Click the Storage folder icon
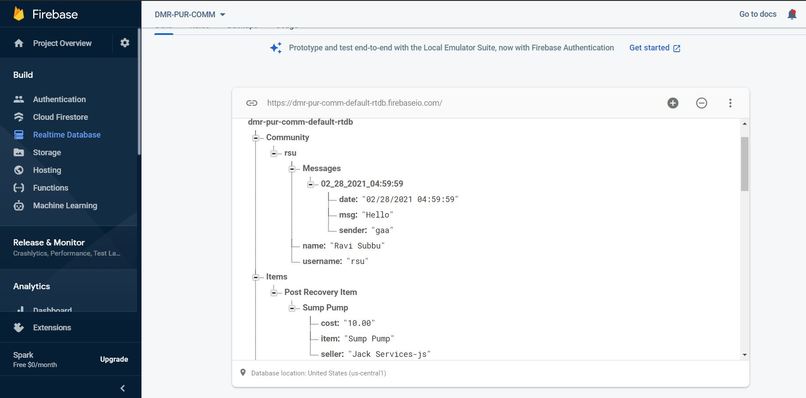 click(19, 152)
